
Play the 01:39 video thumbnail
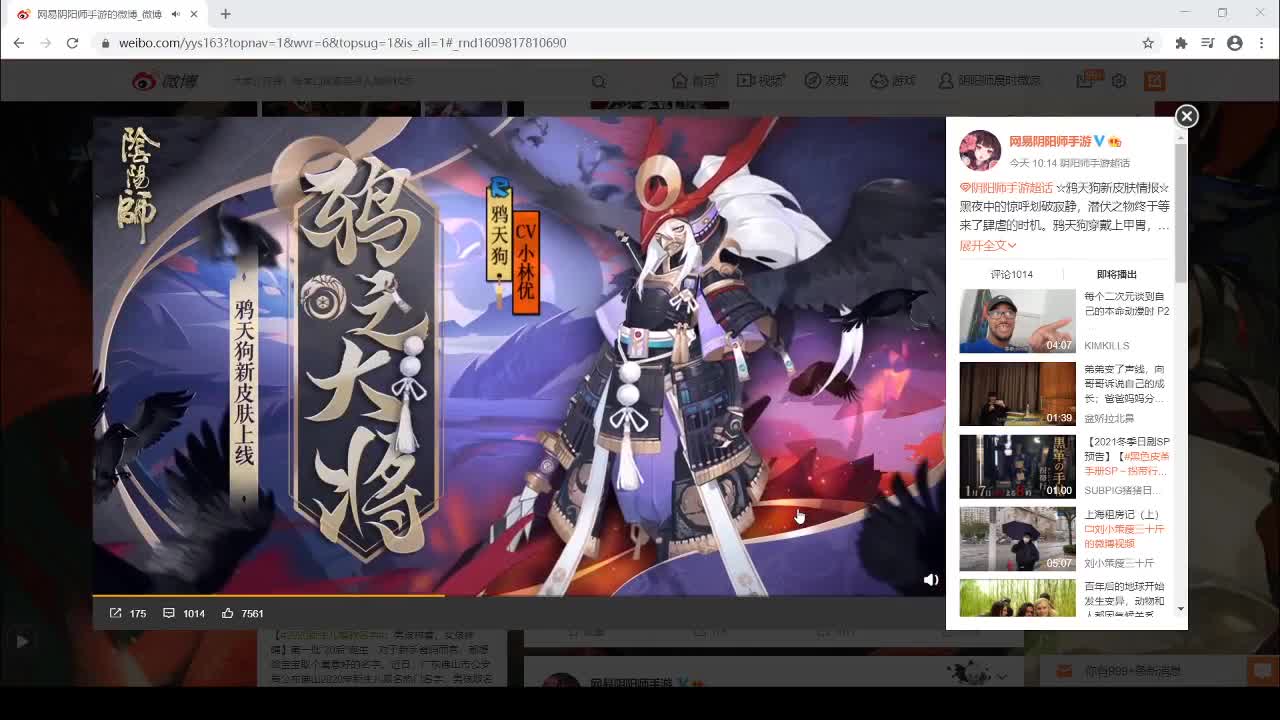1017,394
